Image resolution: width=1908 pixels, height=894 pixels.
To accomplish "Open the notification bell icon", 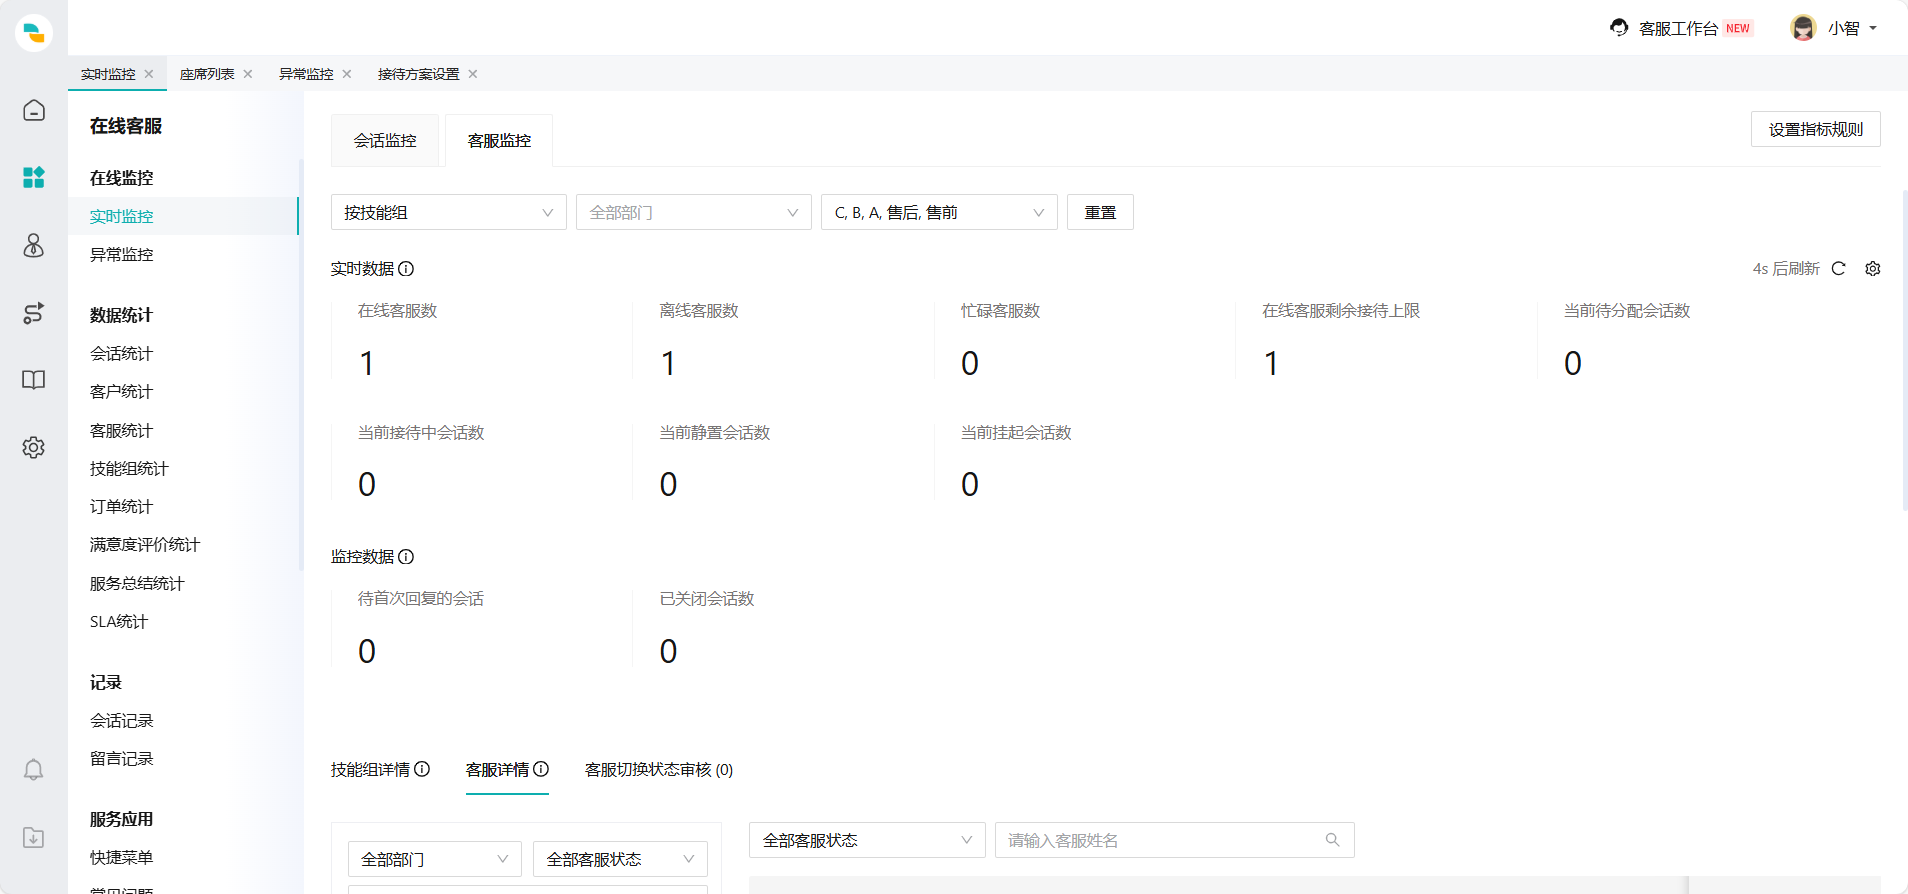I will (34, 769).
